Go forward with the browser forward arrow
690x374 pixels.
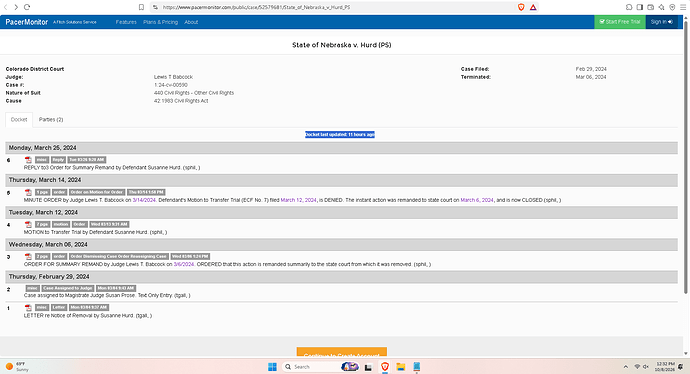click(16, 7)
